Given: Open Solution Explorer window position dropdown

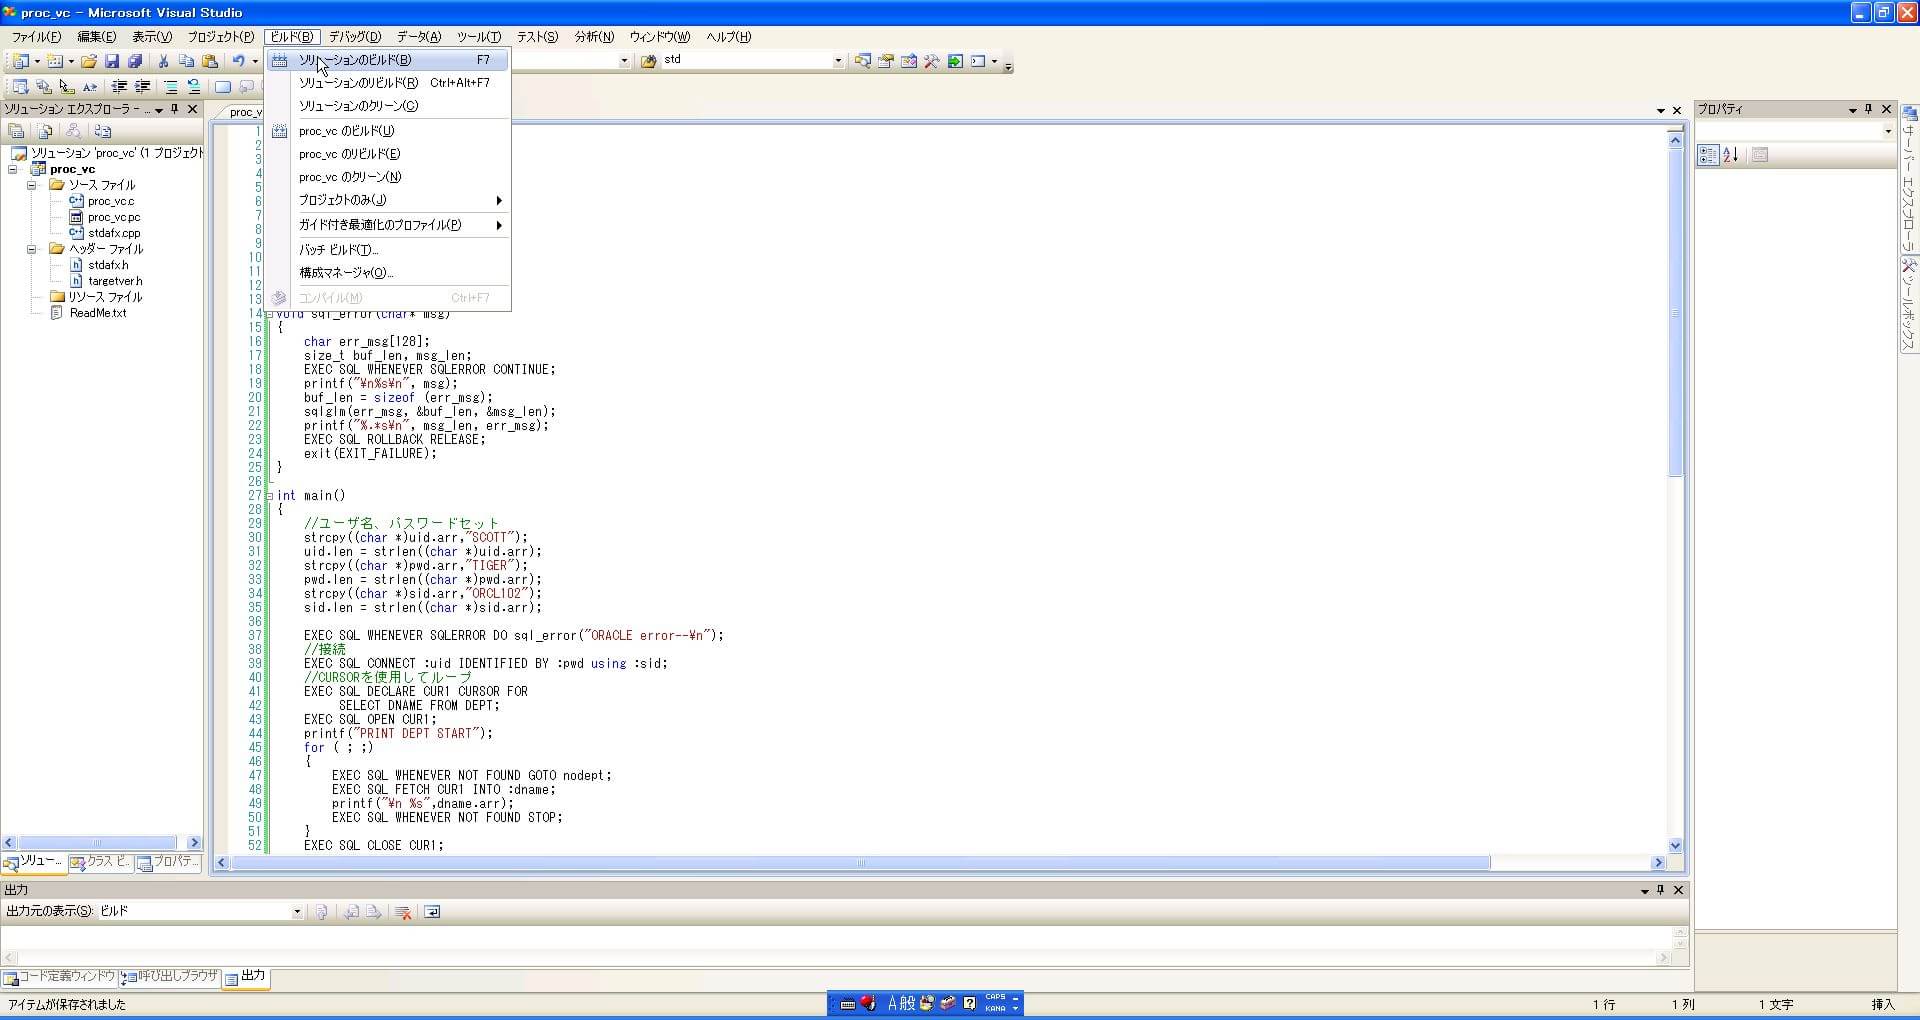Looking at the screenshot, I should coord(159,110).
